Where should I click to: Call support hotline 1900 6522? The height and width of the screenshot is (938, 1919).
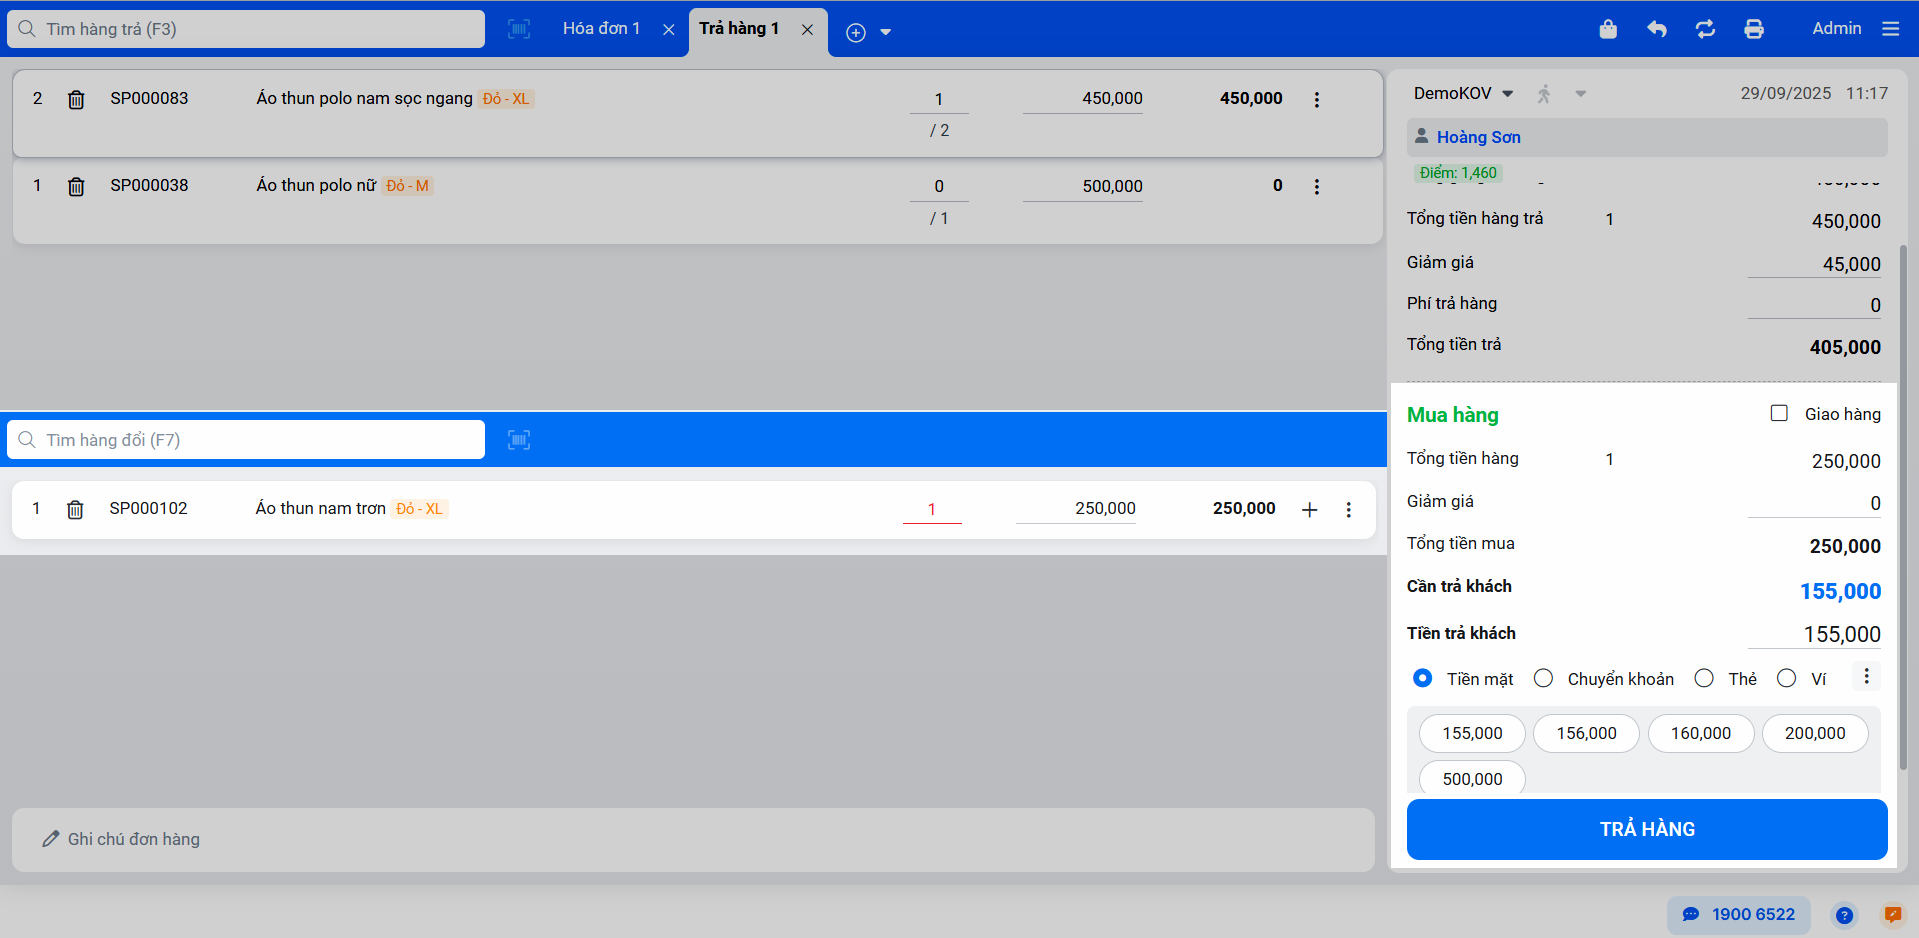tap(1739, 914)
